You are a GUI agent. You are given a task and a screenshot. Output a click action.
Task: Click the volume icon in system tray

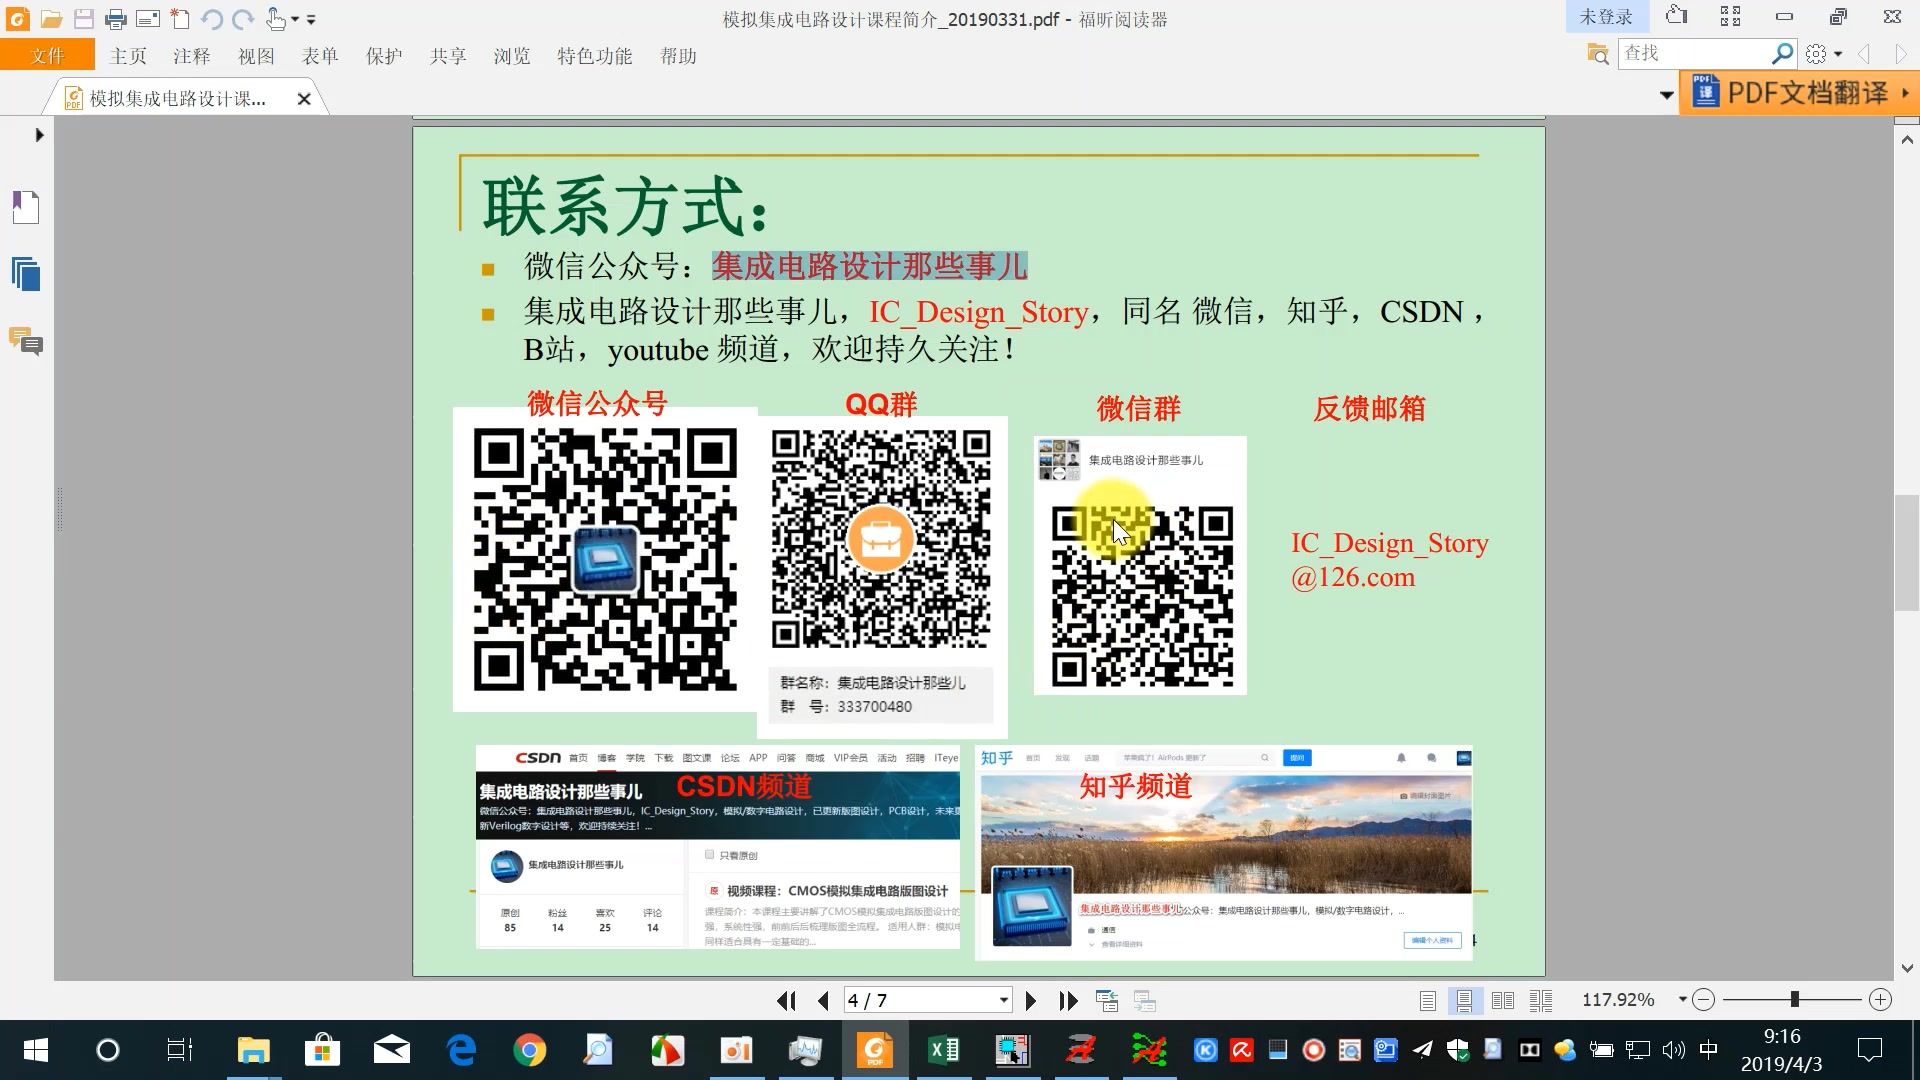pos(1673,1050)
